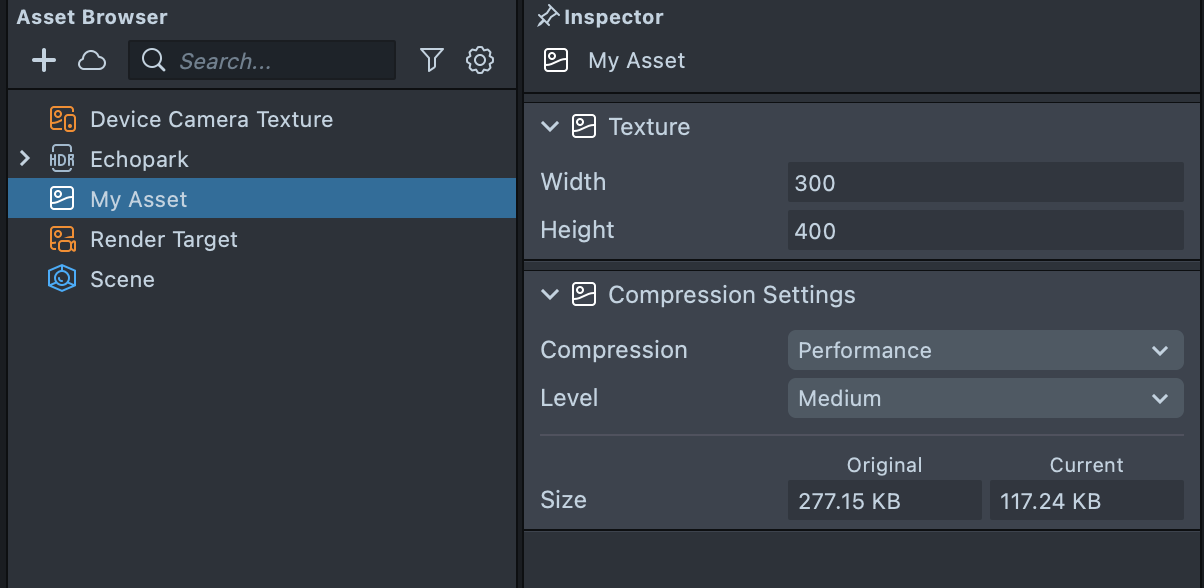Click the Height value field
The image size is (1204, 588).
pos(985,231)
